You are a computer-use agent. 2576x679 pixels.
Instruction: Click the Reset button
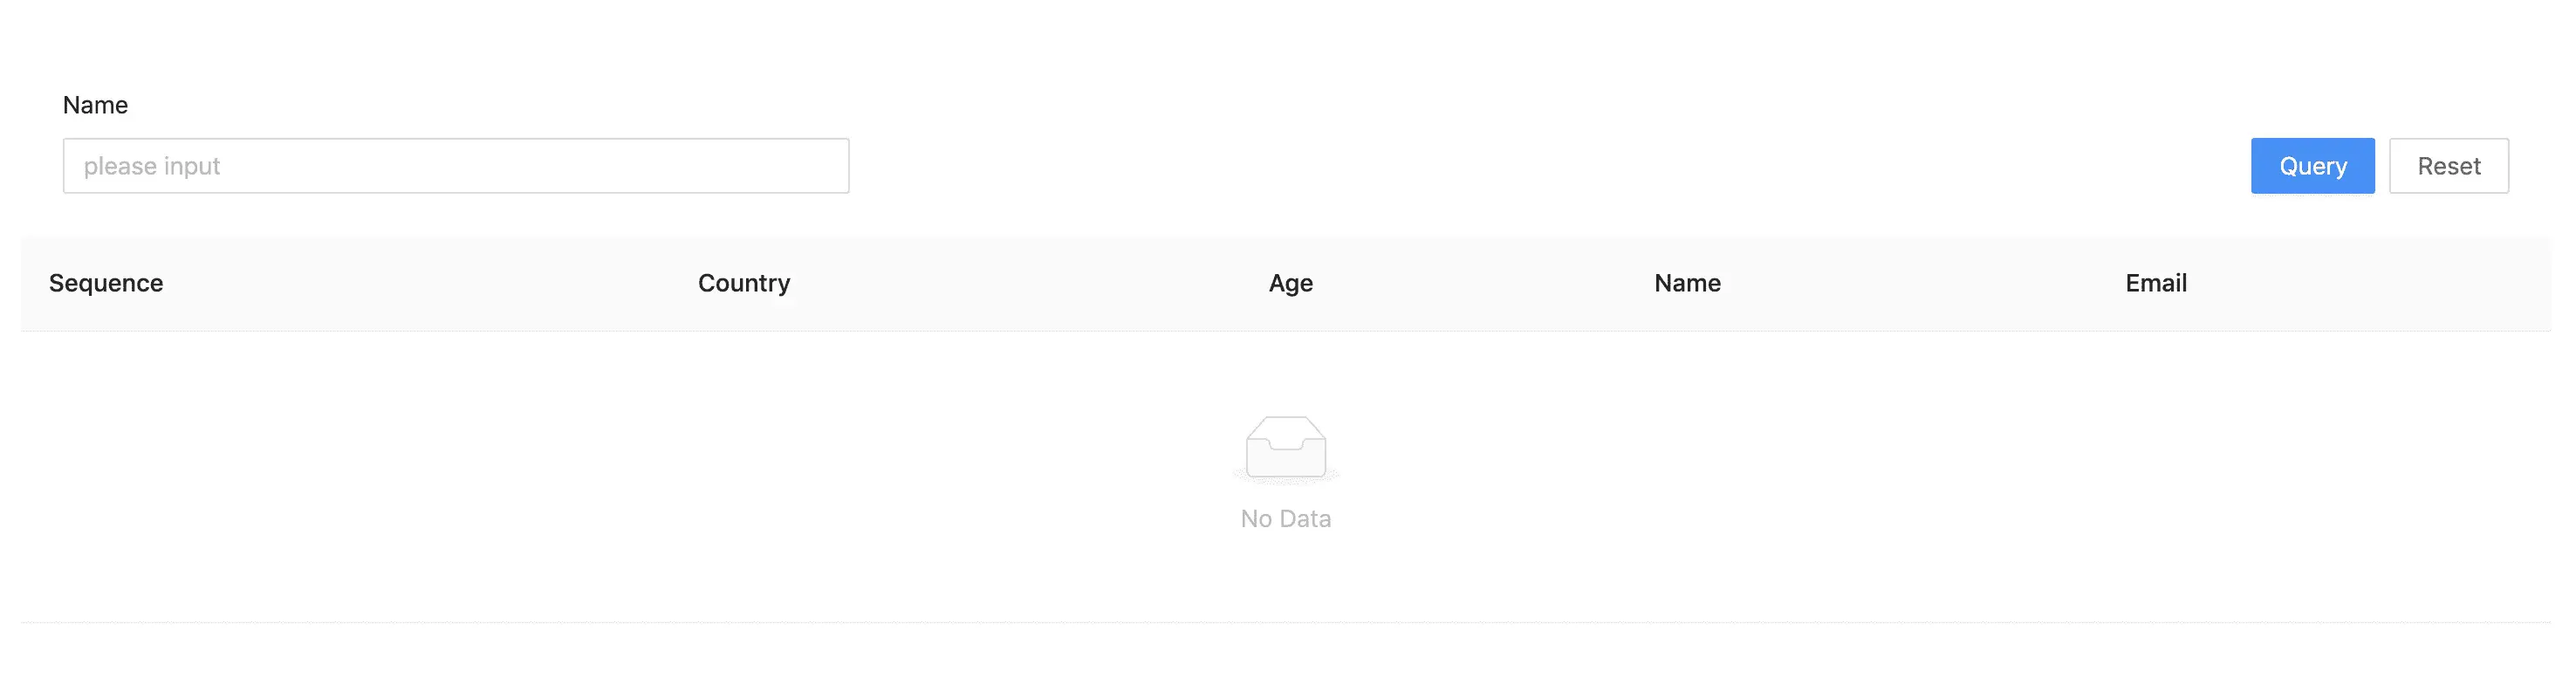coord(2448,166)
